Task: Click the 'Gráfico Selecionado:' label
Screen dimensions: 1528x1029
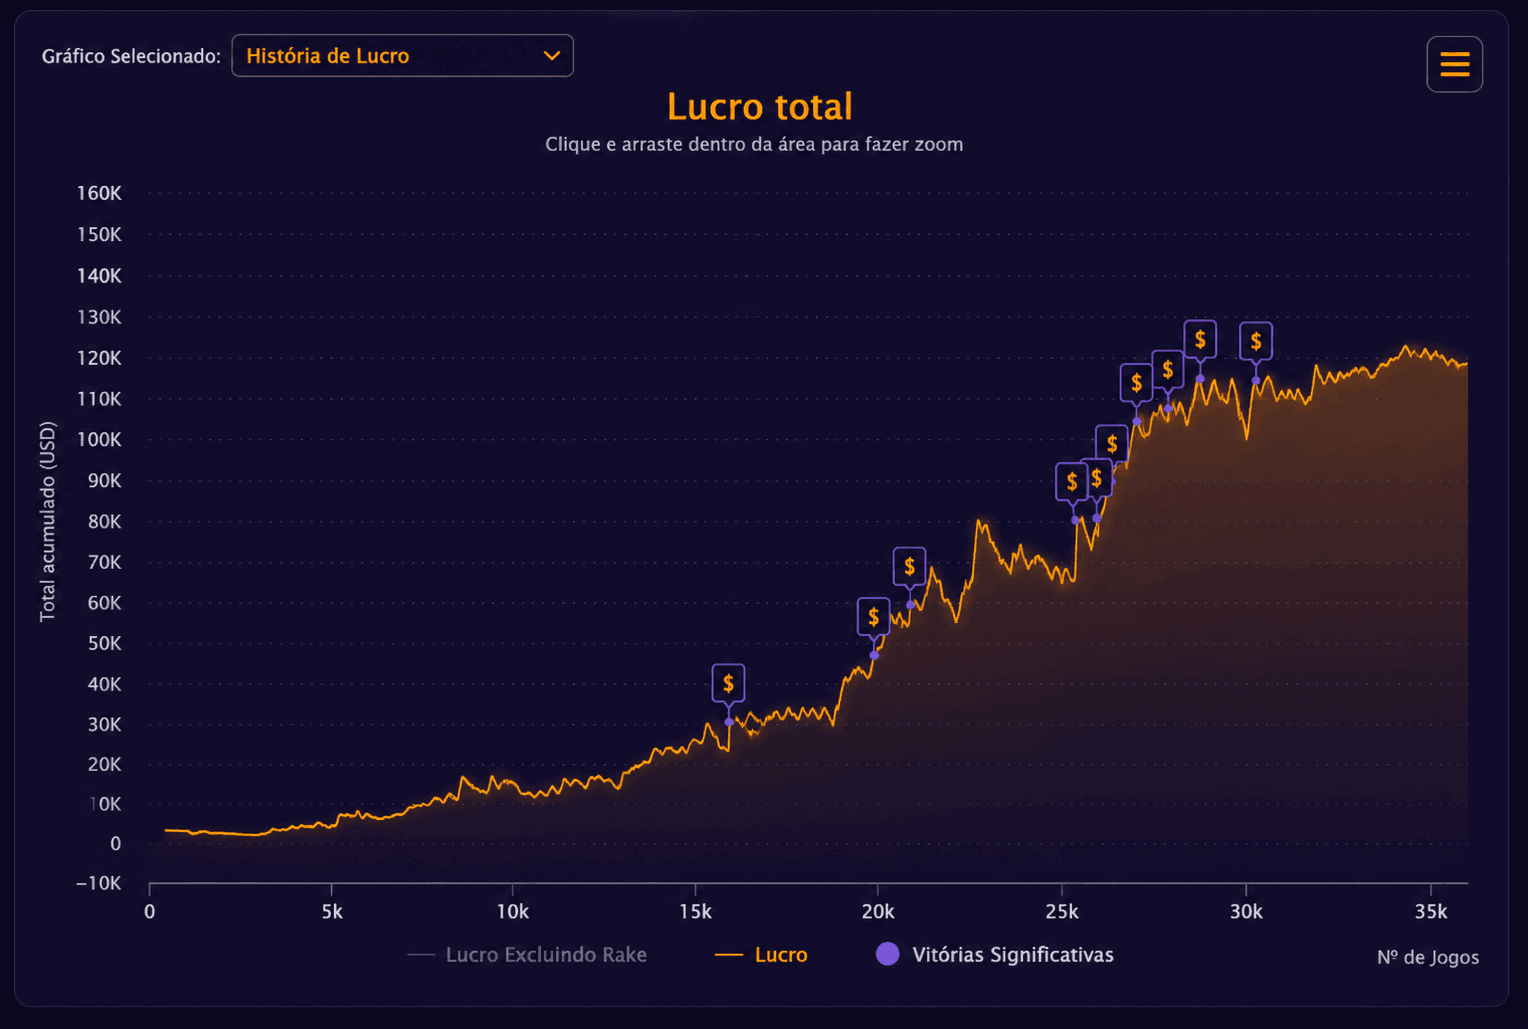Action: [131, 56]
